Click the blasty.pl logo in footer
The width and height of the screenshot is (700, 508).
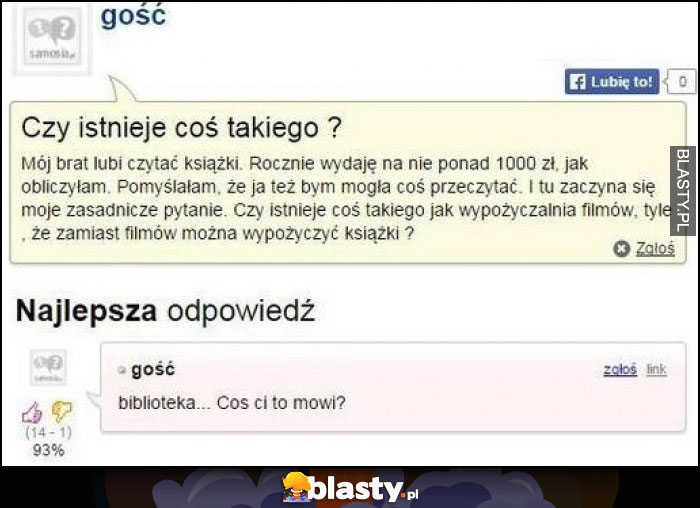pos(351,488)
